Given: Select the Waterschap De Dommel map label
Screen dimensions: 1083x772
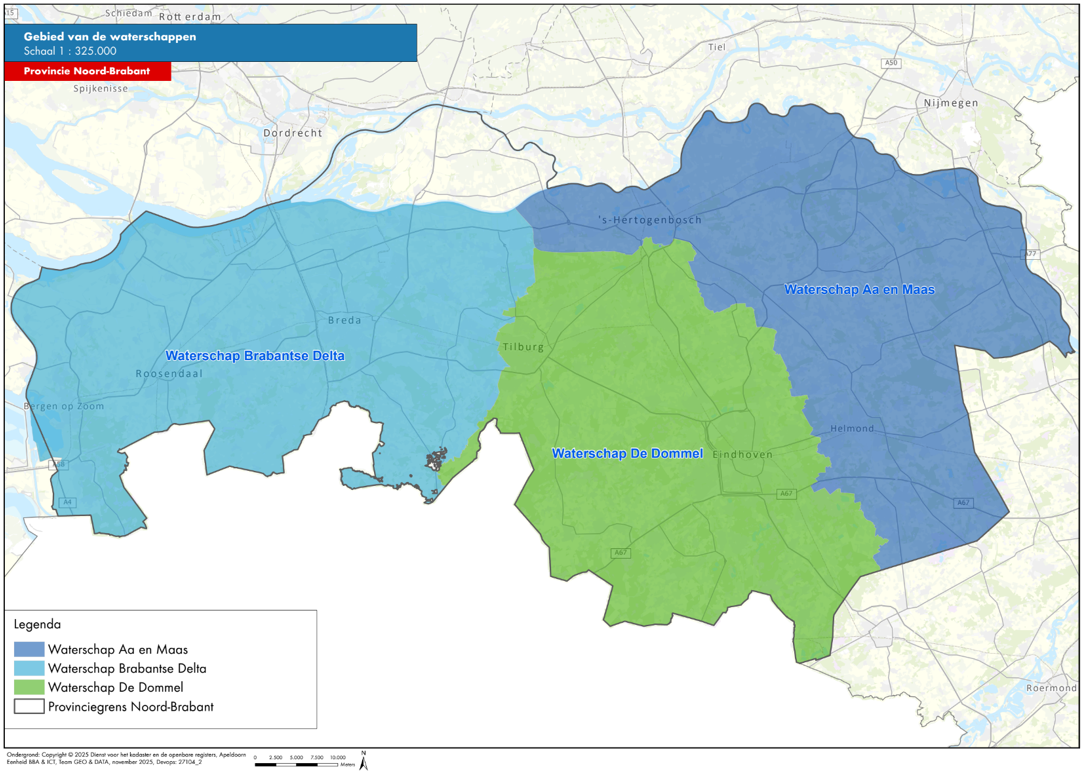Looking at the screenshot, I should click(628, 453).
